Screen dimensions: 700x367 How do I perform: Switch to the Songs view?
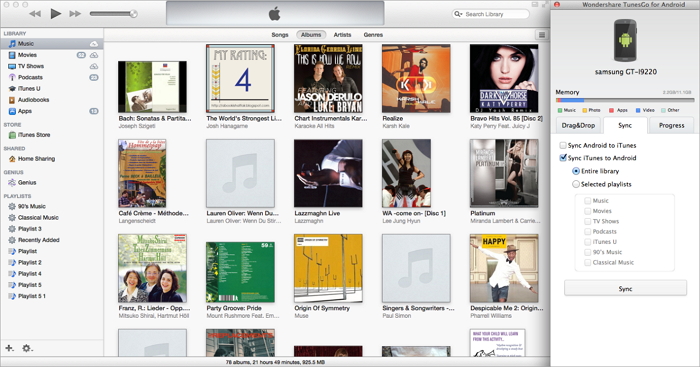click(x=280, y=35)
